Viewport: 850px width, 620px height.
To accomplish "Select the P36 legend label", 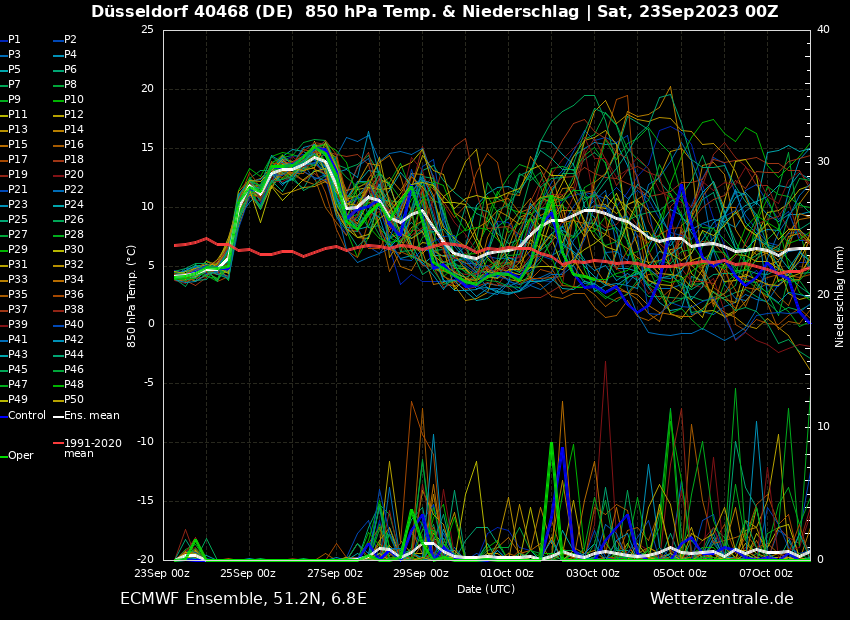I will point(74,295).
